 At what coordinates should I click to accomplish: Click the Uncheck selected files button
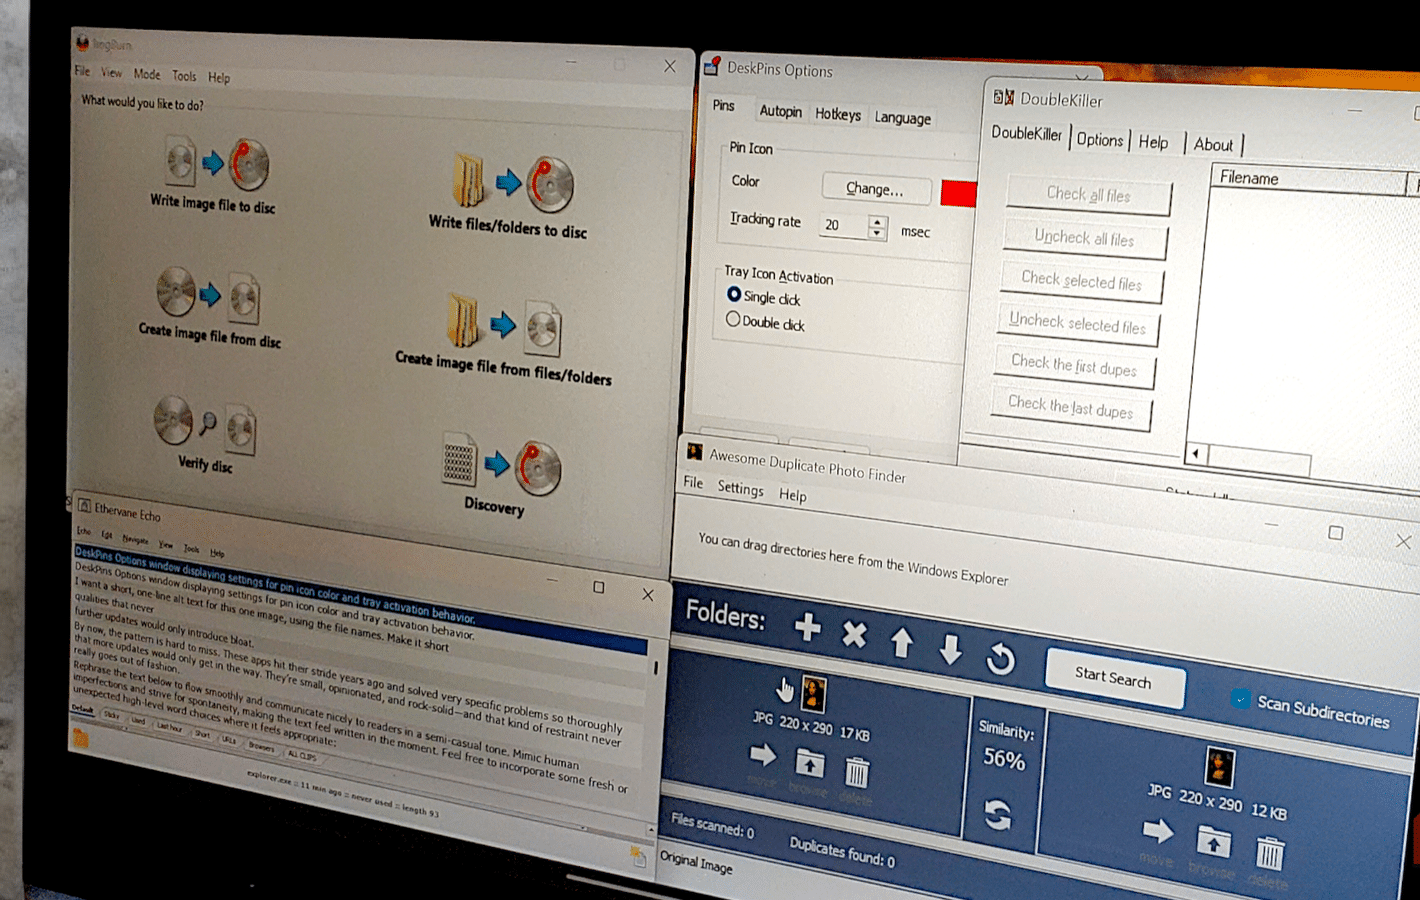(1078, 323)
